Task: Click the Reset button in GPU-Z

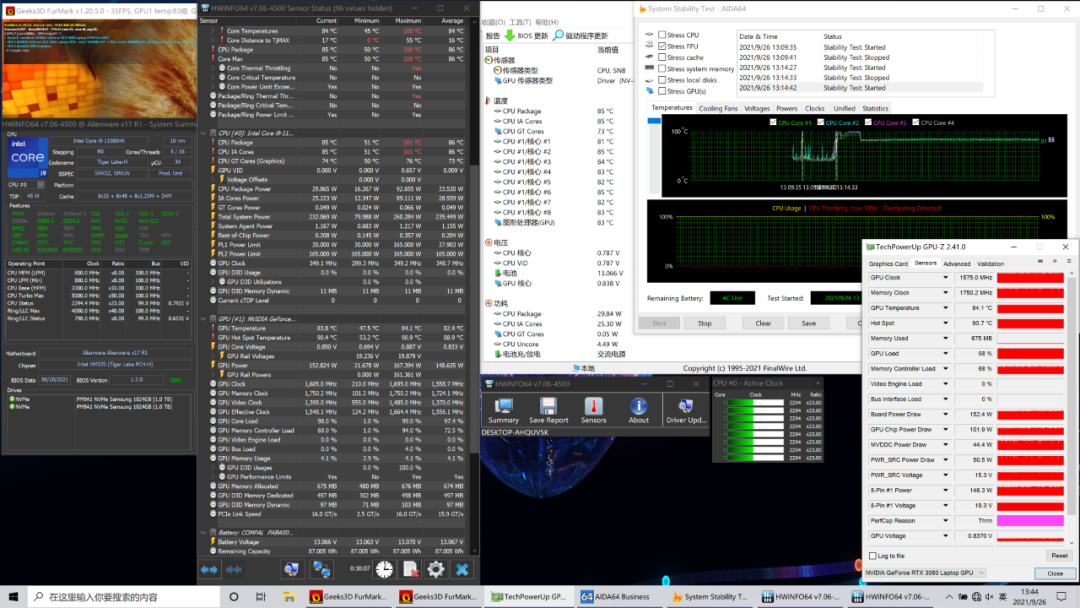Action: click(1058, 555)
